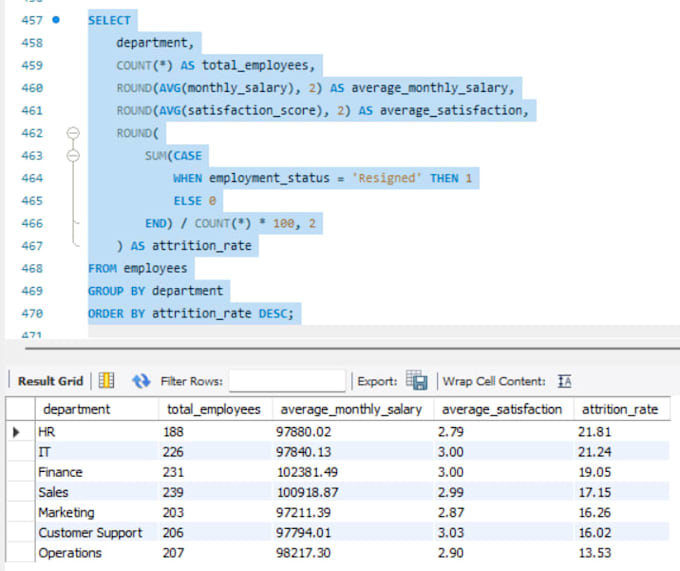Image resolution: width=680 pixels, height=571 pixels.
Task: Click the total_employees alias on line 459
Action: pyautogui.click(x=255, y=65)
